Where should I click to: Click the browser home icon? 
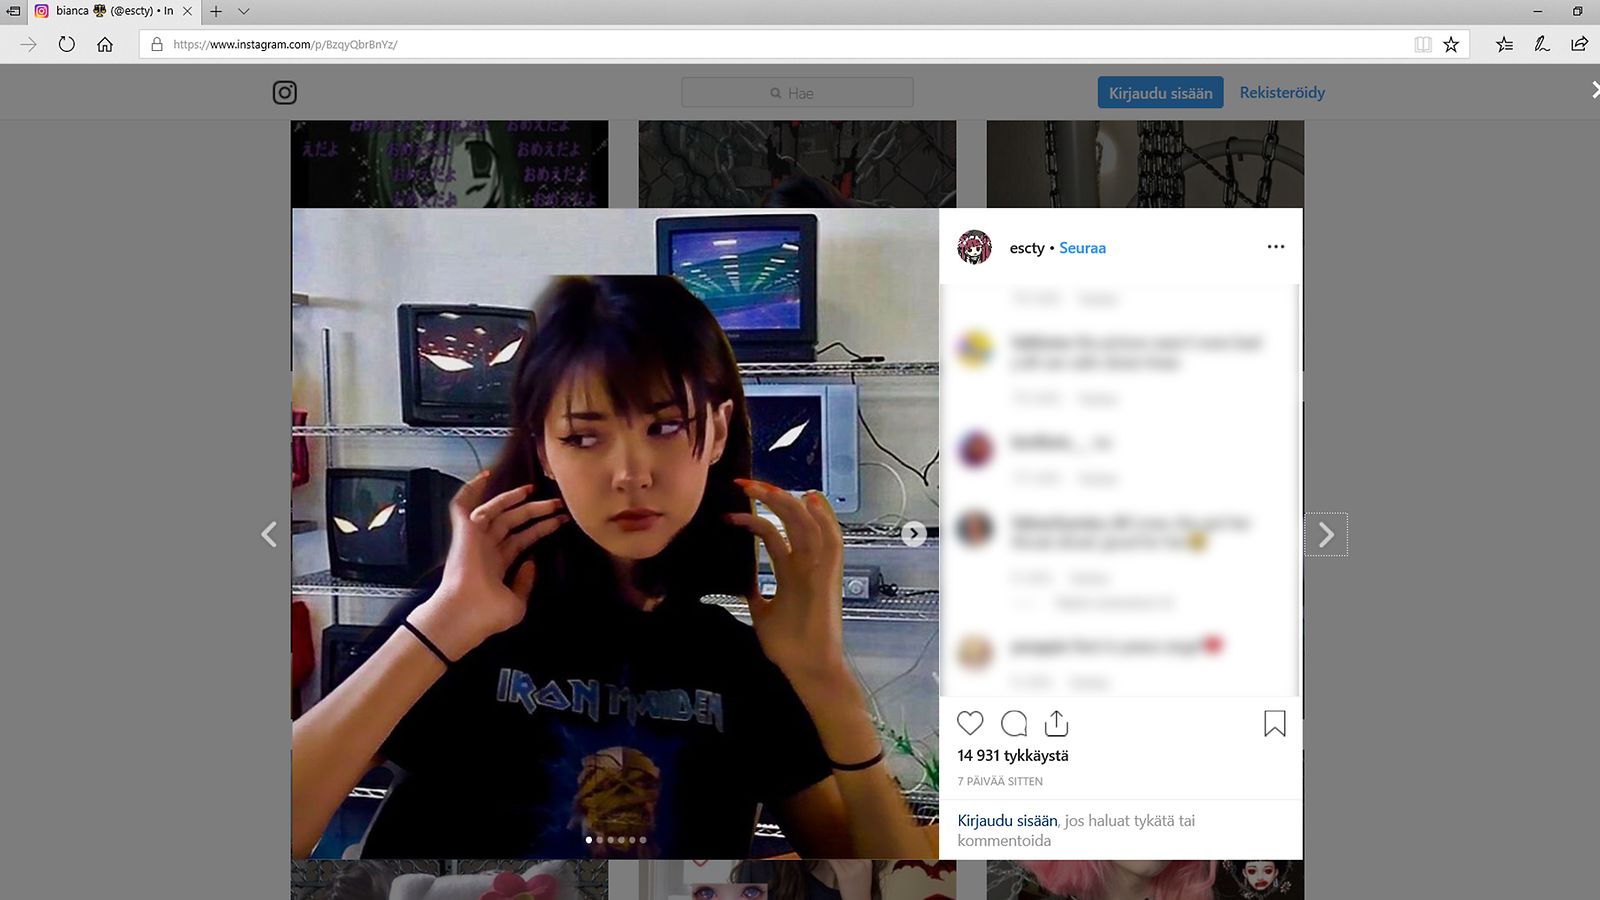(105, 44)
